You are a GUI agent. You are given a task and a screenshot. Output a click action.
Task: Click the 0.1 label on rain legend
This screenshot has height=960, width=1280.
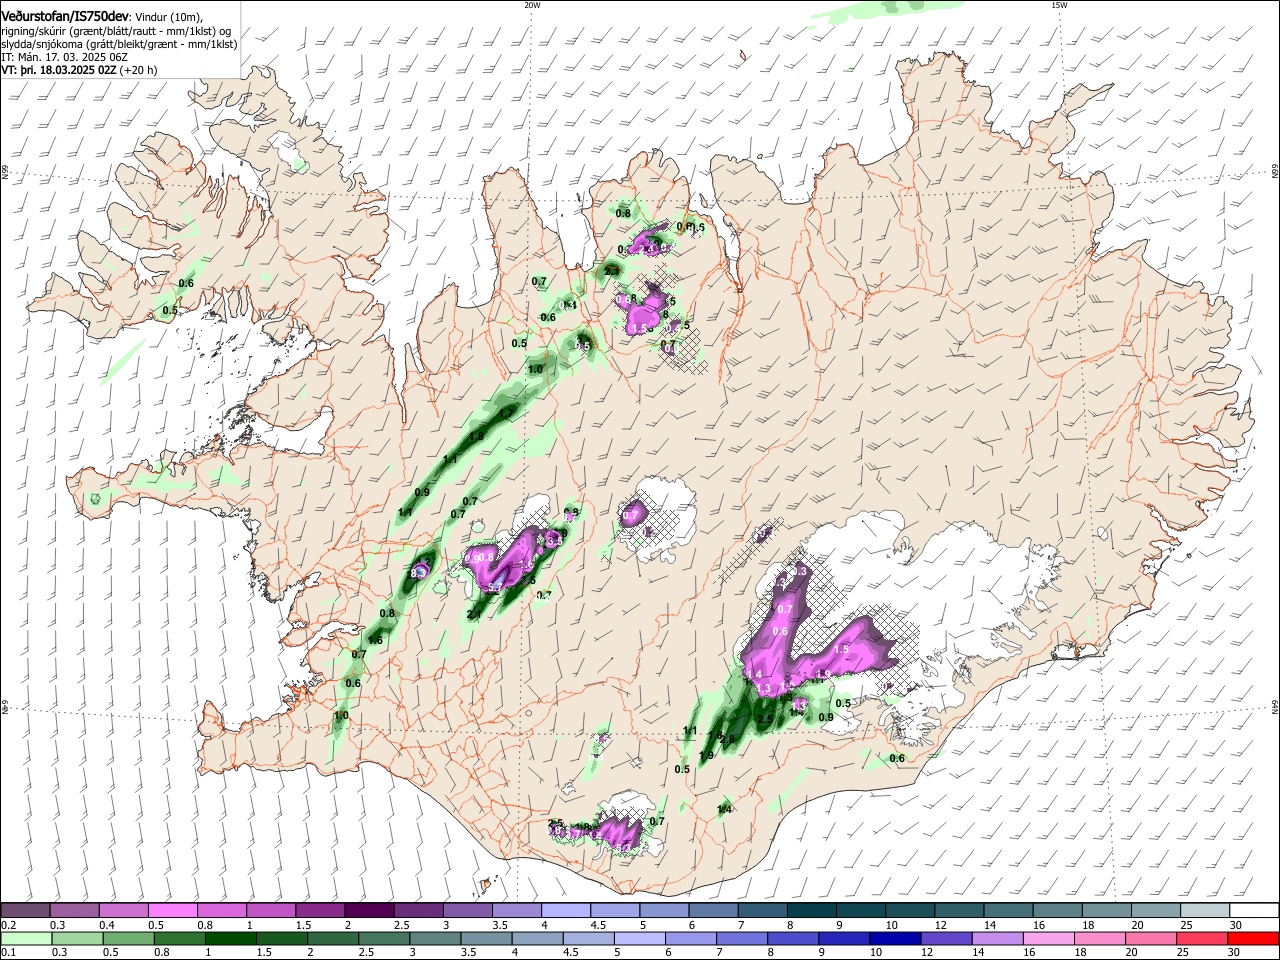click(7, 952)
